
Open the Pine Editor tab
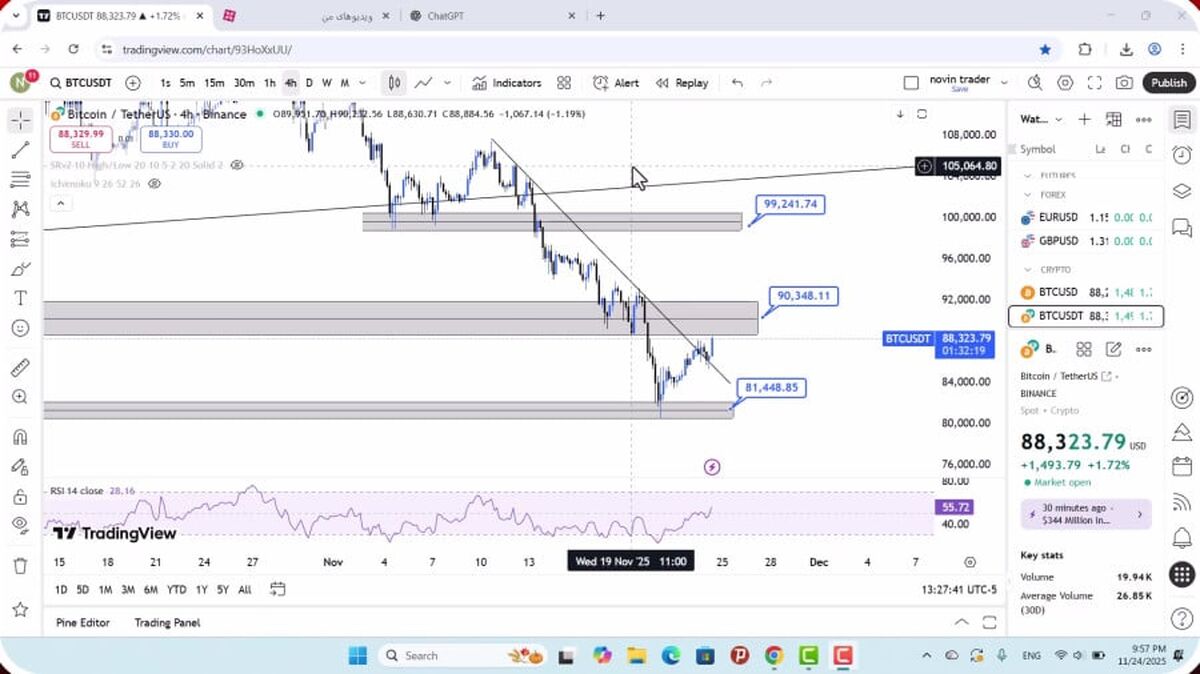(83, 622)
